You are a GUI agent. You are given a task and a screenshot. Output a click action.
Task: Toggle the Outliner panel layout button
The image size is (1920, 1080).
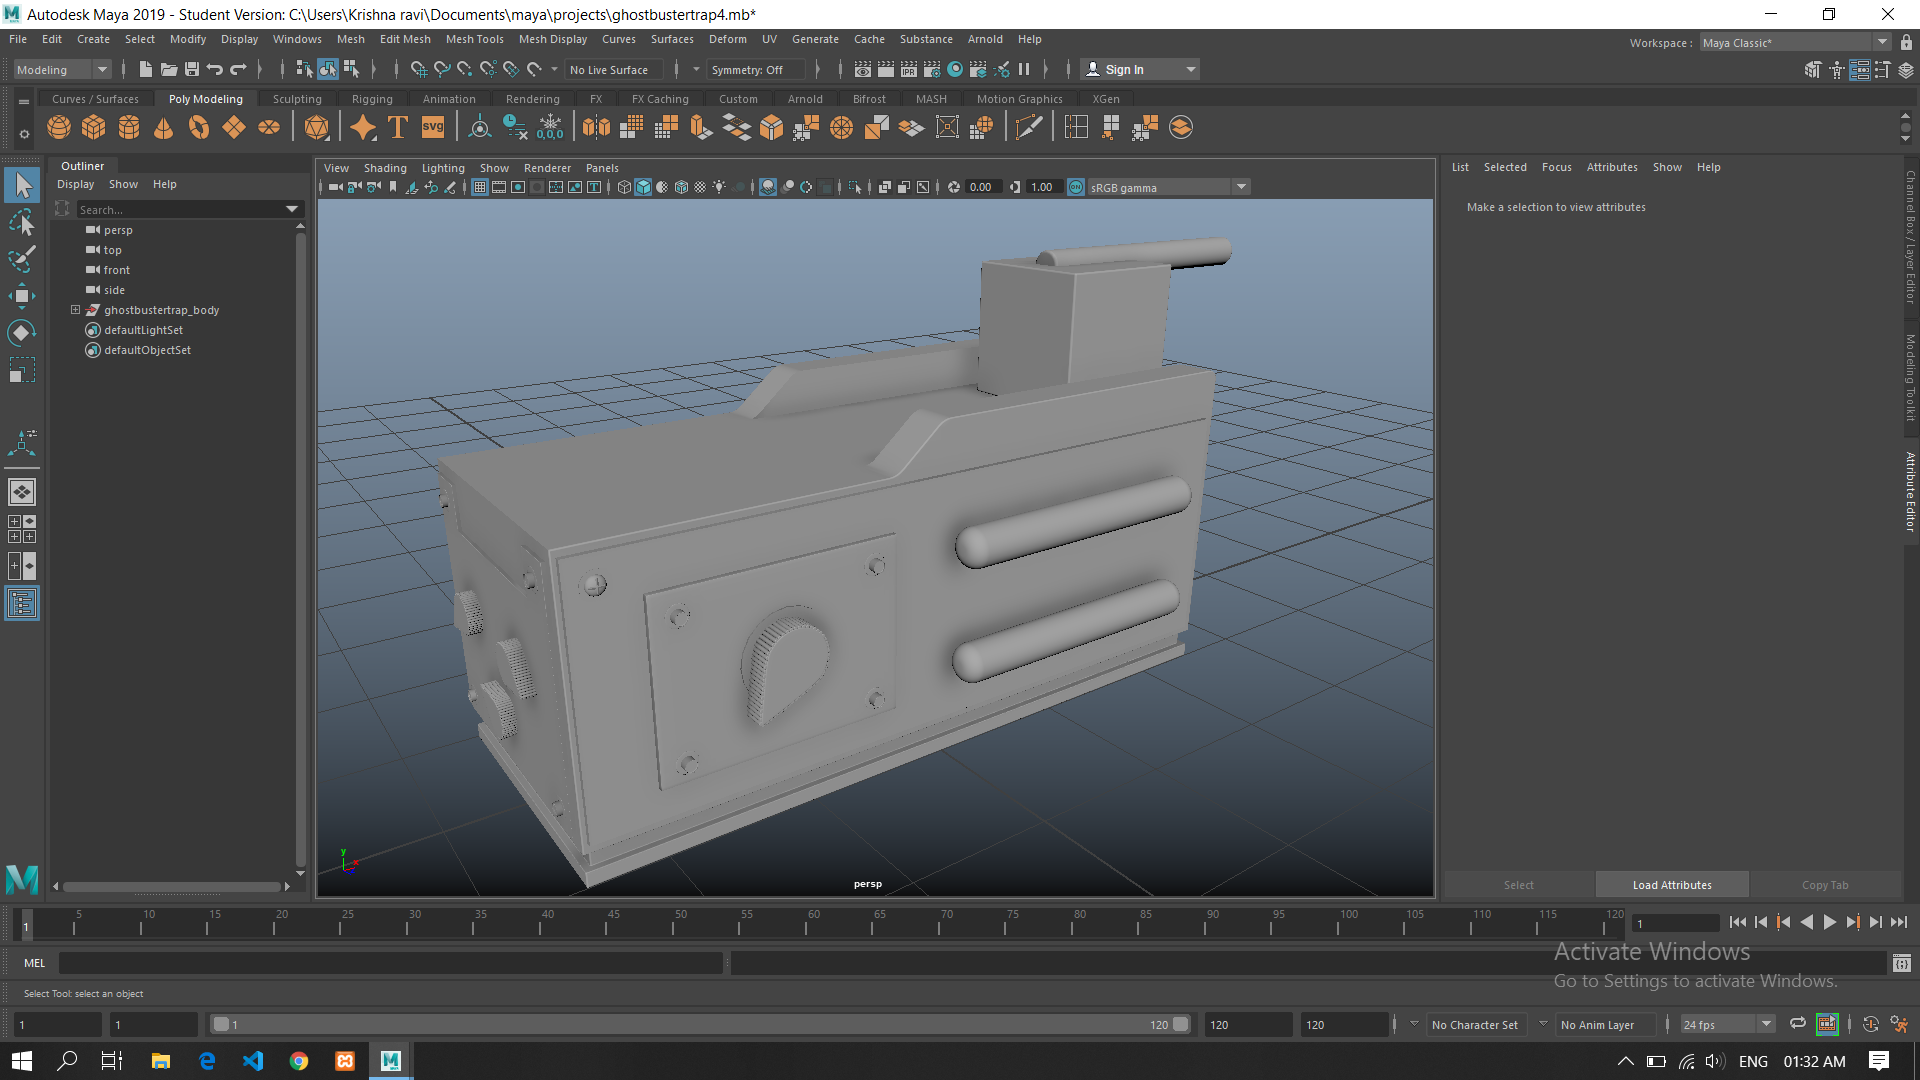(x=22, y=604)
